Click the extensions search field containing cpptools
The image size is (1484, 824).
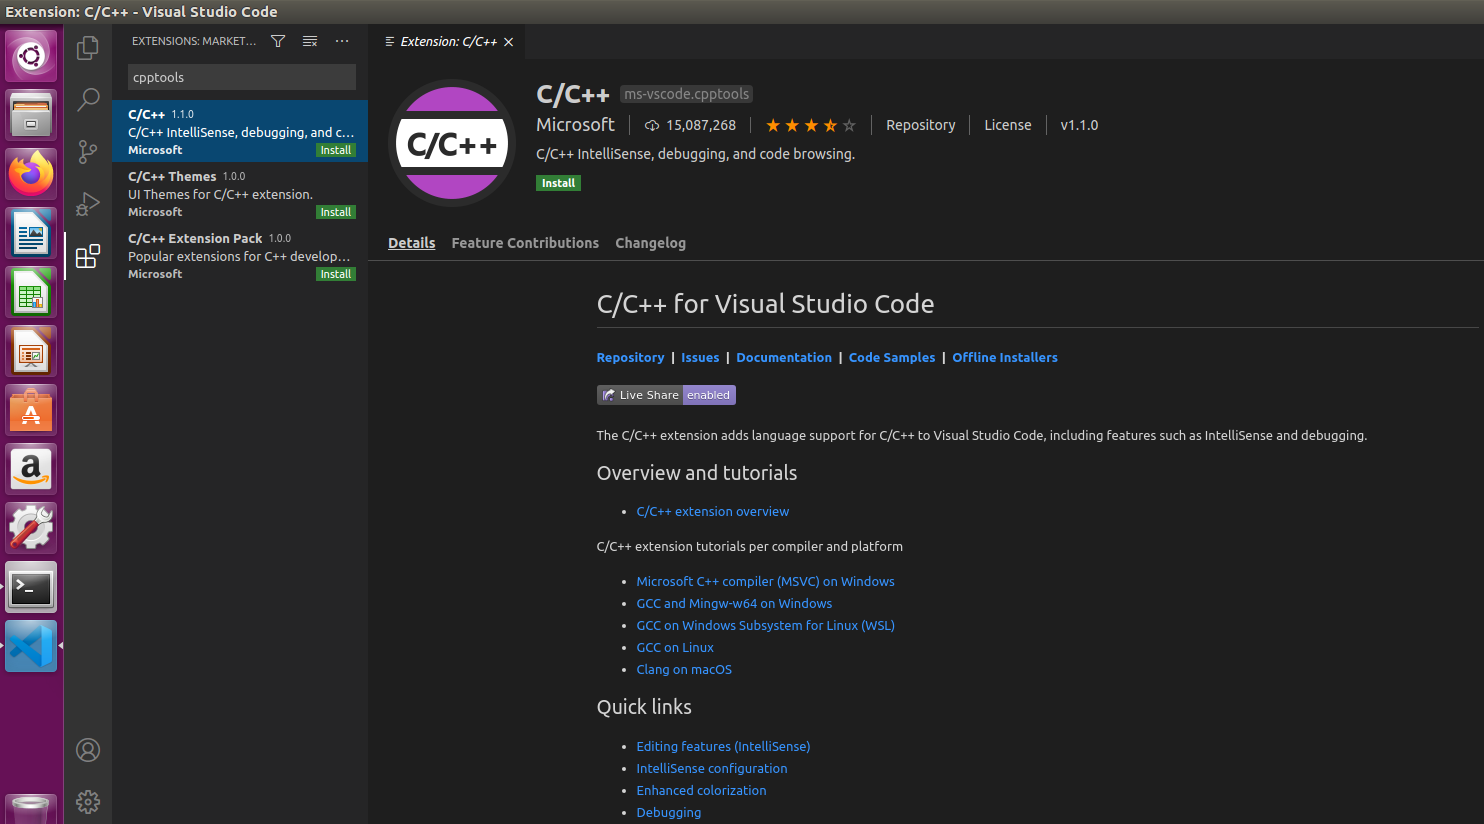pyautogui.click(x=242, y=77)
